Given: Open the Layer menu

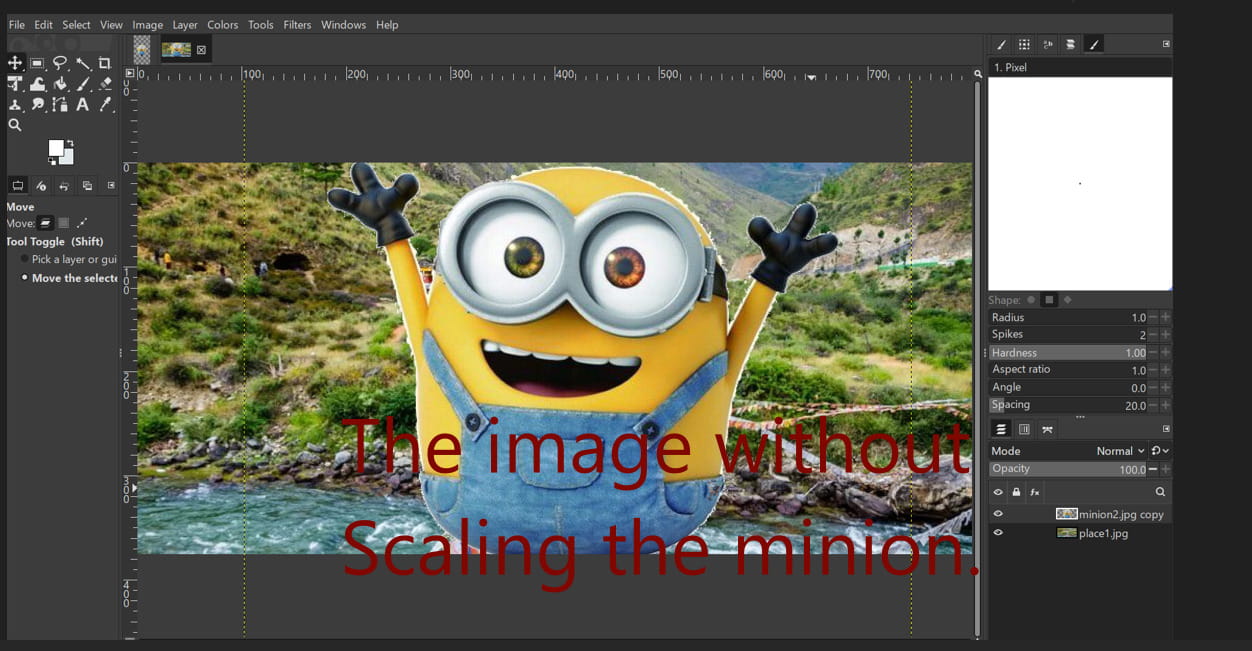Looking at the screenshot, I should [x=185, y=24].
